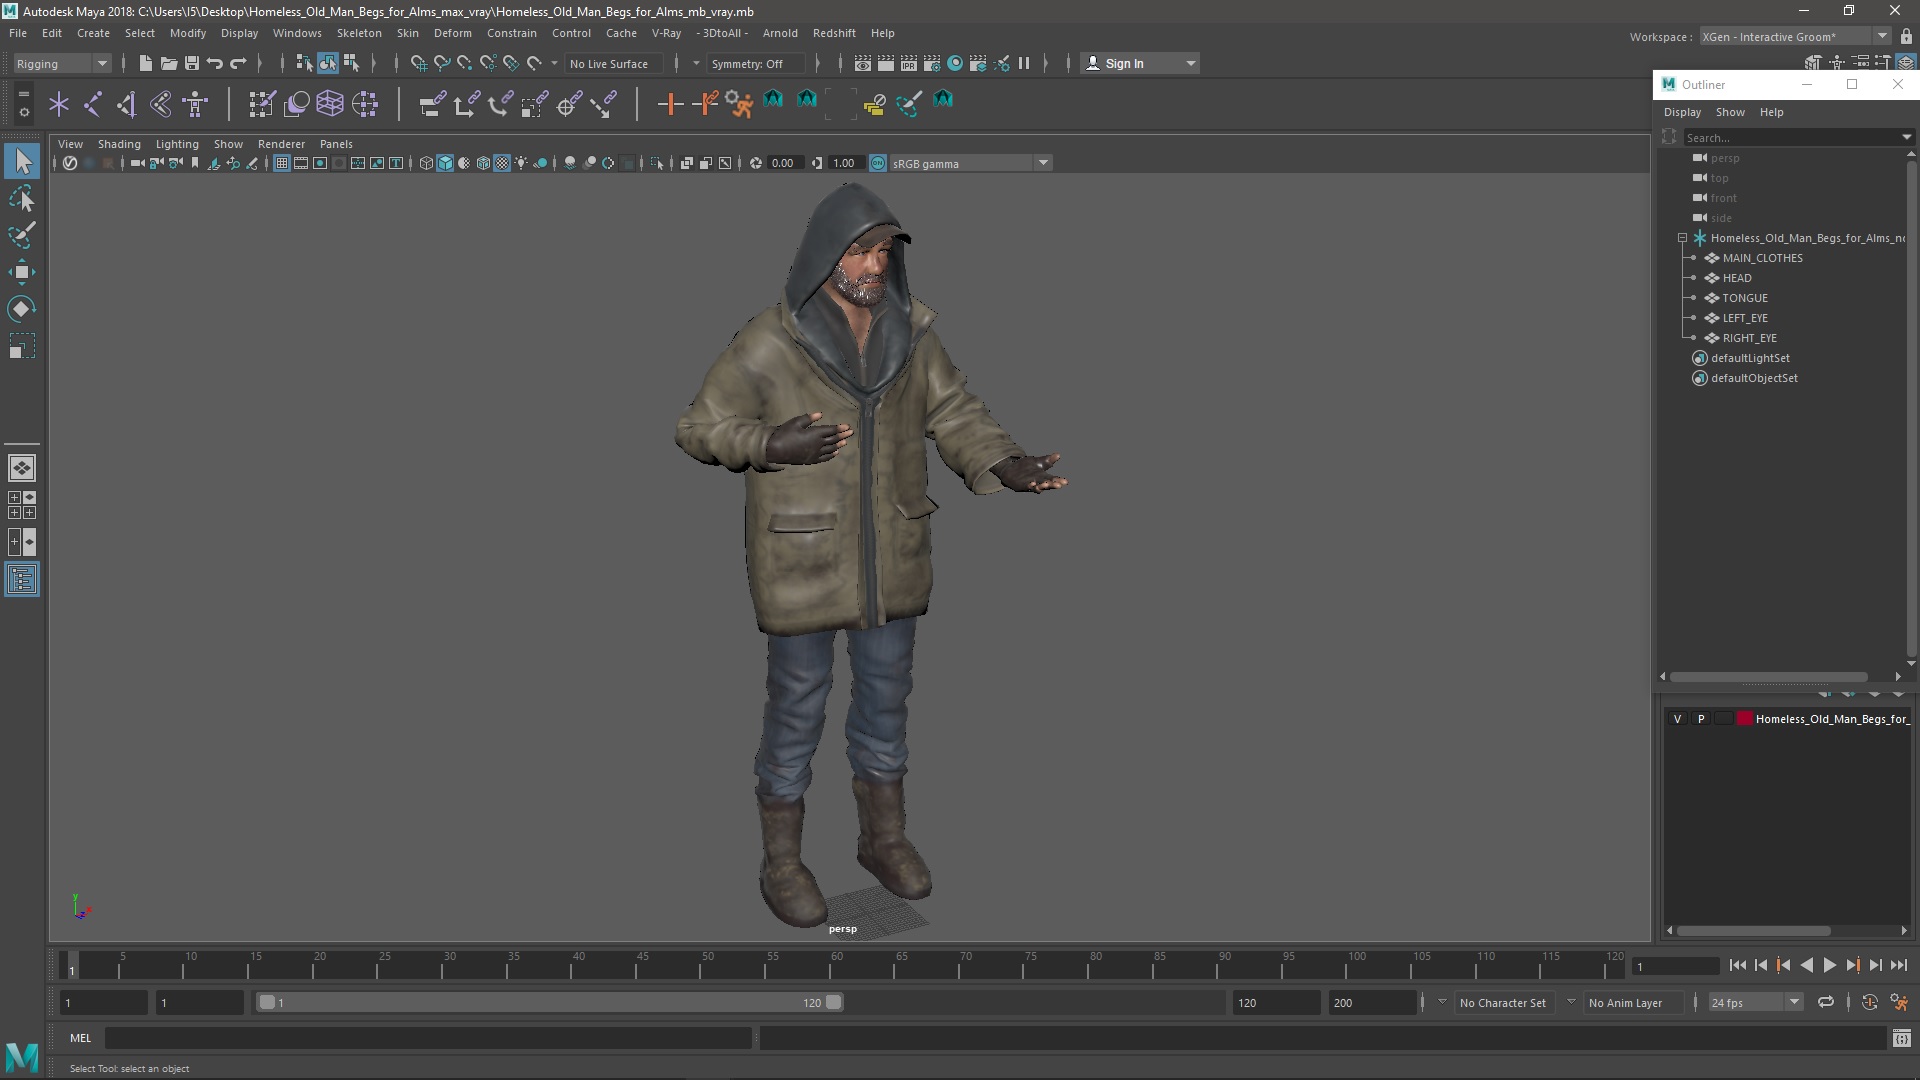Image resolution: width=1920 pixels, height=1080 pixels.
Task: Click the Undo icon on the status line
Action: click(215, 63)
